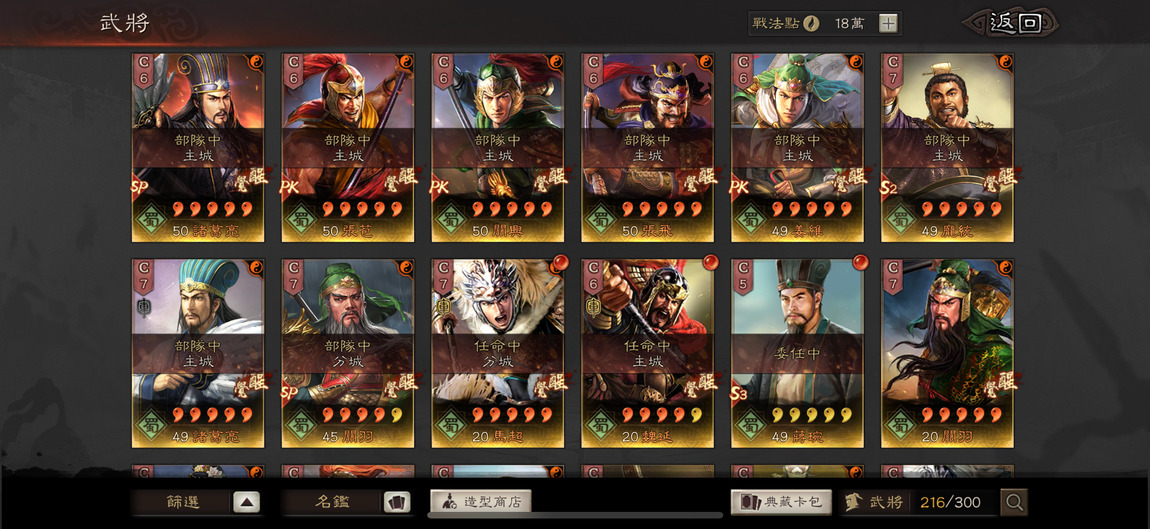Click the 蜀 faction emblem on 張飛 card
1150x529 pixels.
601,219
